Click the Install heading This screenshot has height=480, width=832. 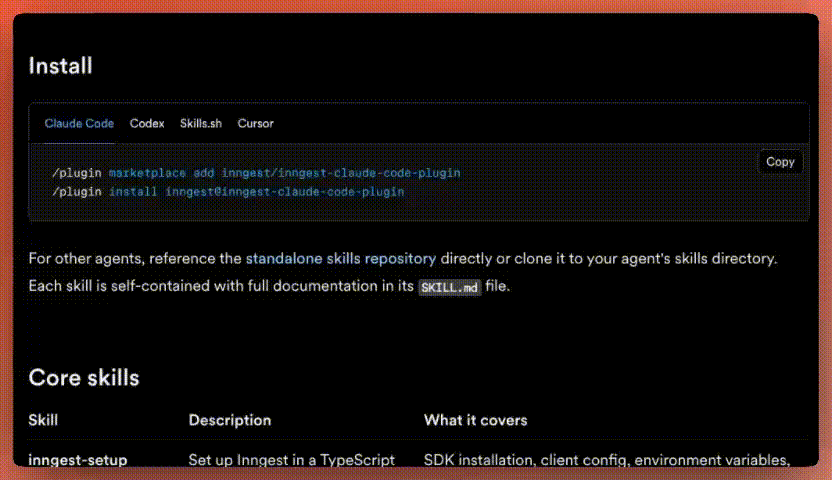[60, 66]
